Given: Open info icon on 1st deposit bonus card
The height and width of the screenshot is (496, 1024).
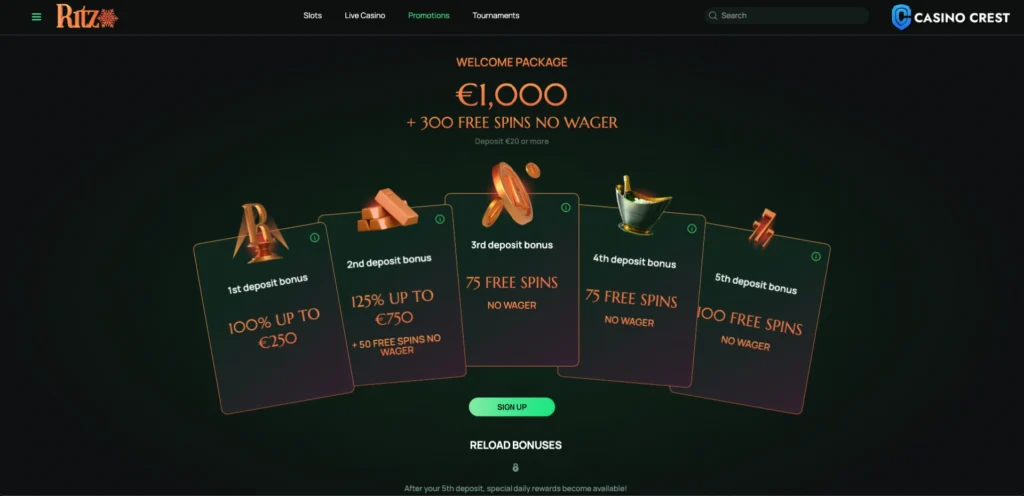Looking at the screenshot, I should pos(315,238).
